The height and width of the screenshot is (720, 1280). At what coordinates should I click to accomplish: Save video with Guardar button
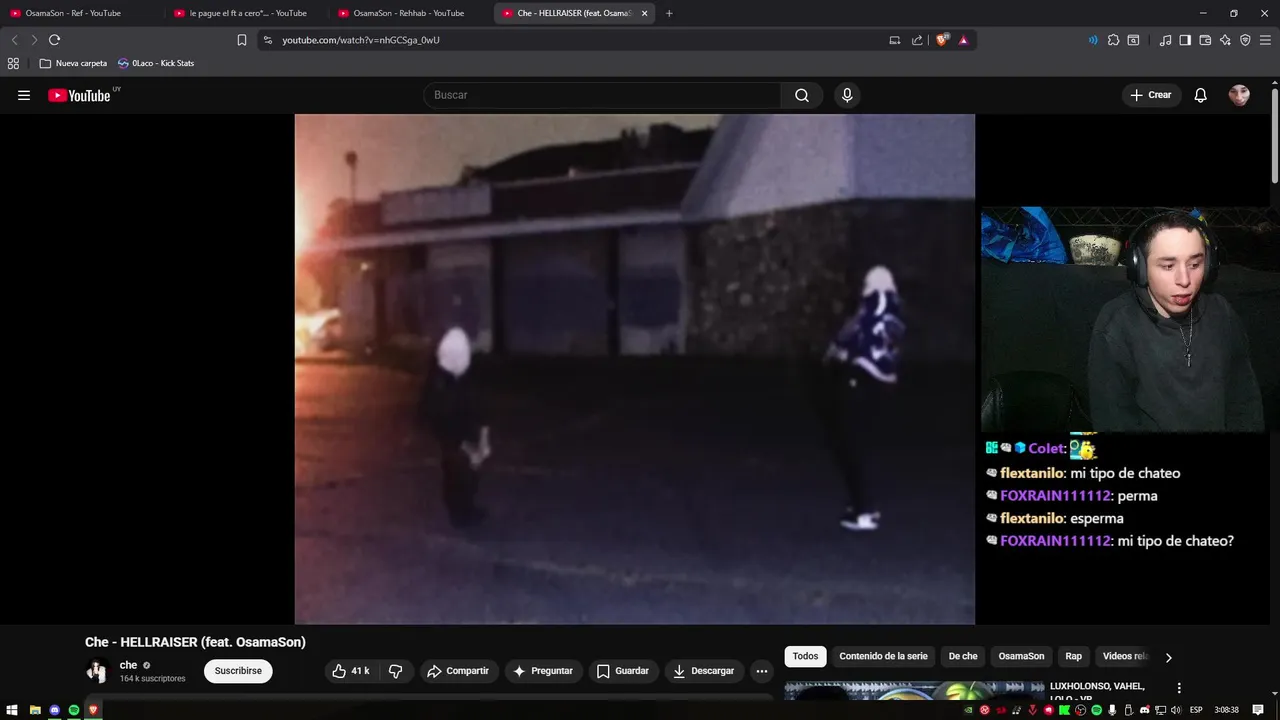pos(623,671)
